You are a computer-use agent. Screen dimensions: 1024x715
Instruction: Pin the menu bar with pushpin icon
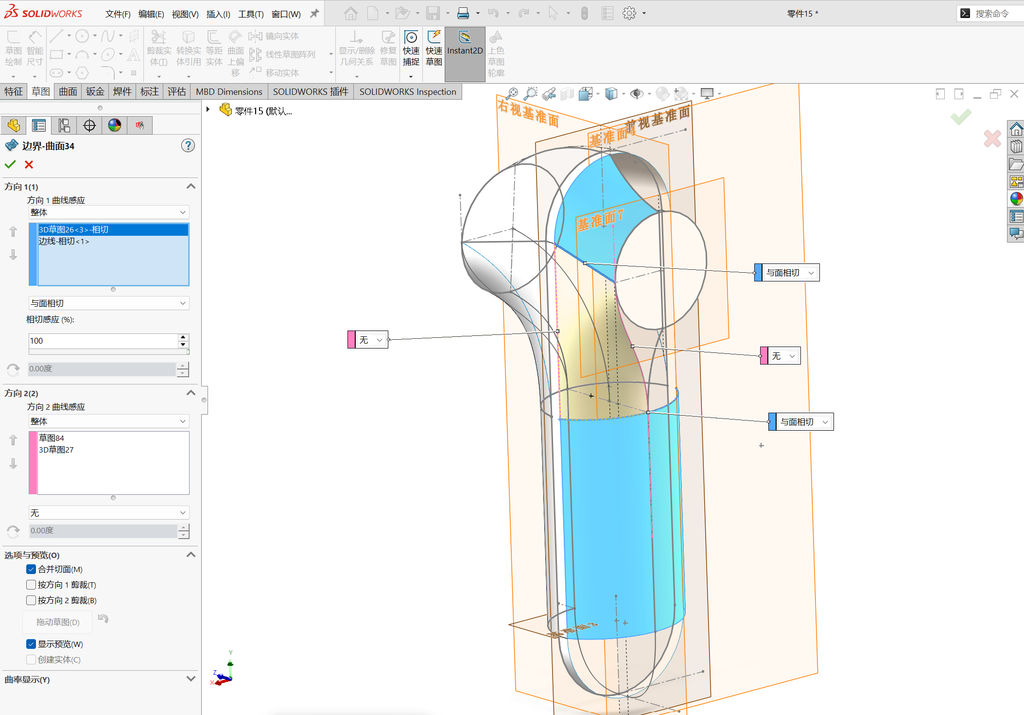(314, 13)
